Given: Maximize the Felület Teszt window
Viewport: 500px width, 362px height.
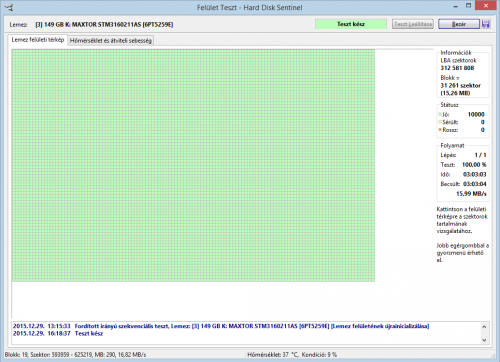Looking at the screenshot, I should click(x=468, y=6).
